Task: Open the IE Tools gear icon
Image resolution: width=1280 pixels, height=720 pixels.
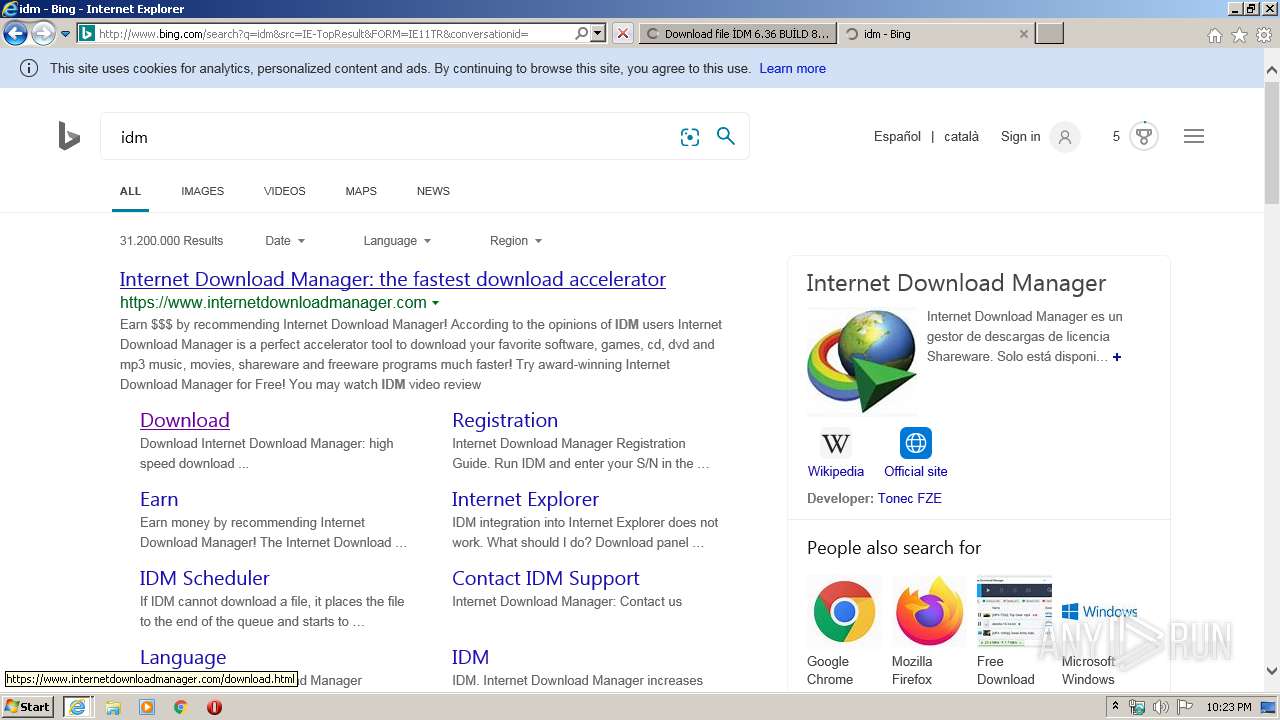Action: (1264, 35)
